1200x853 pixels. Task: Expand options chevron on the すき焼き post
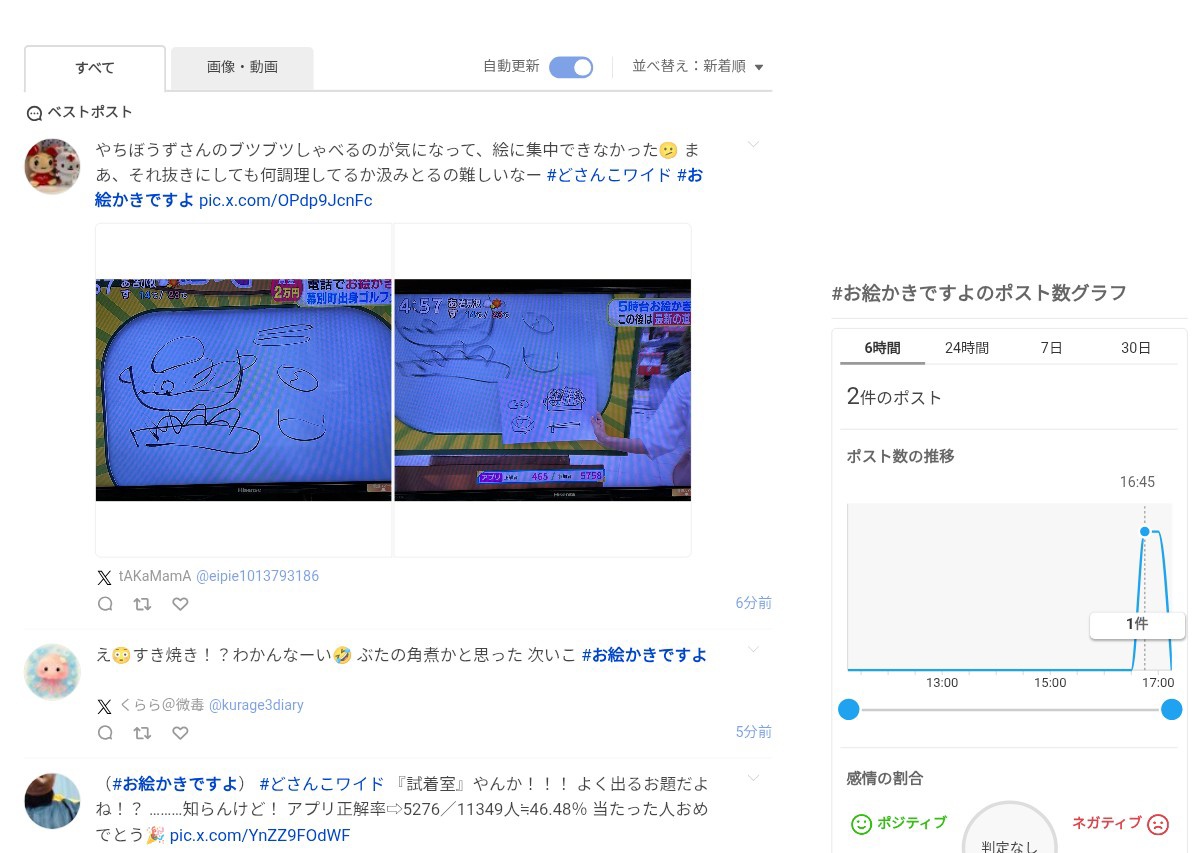point(754,650)
